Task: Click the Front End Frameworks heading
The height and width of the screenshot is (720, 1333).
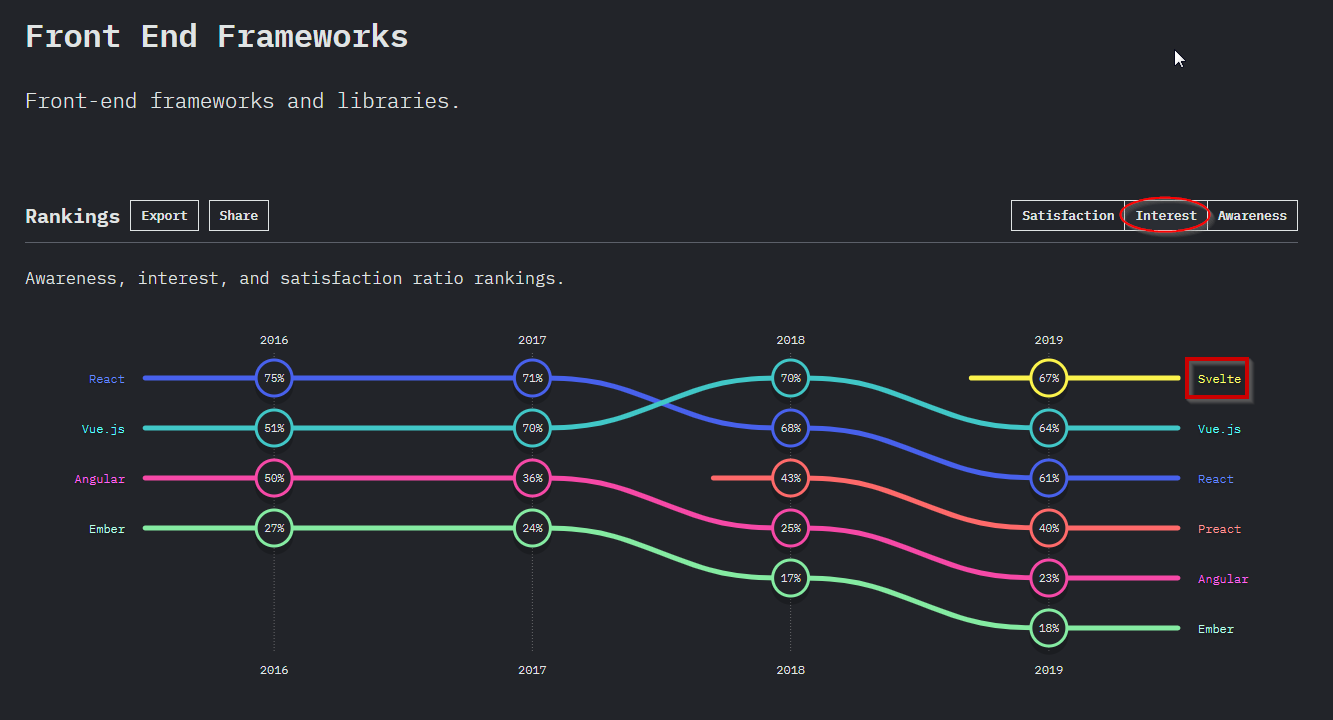Action: coord(217,37)
